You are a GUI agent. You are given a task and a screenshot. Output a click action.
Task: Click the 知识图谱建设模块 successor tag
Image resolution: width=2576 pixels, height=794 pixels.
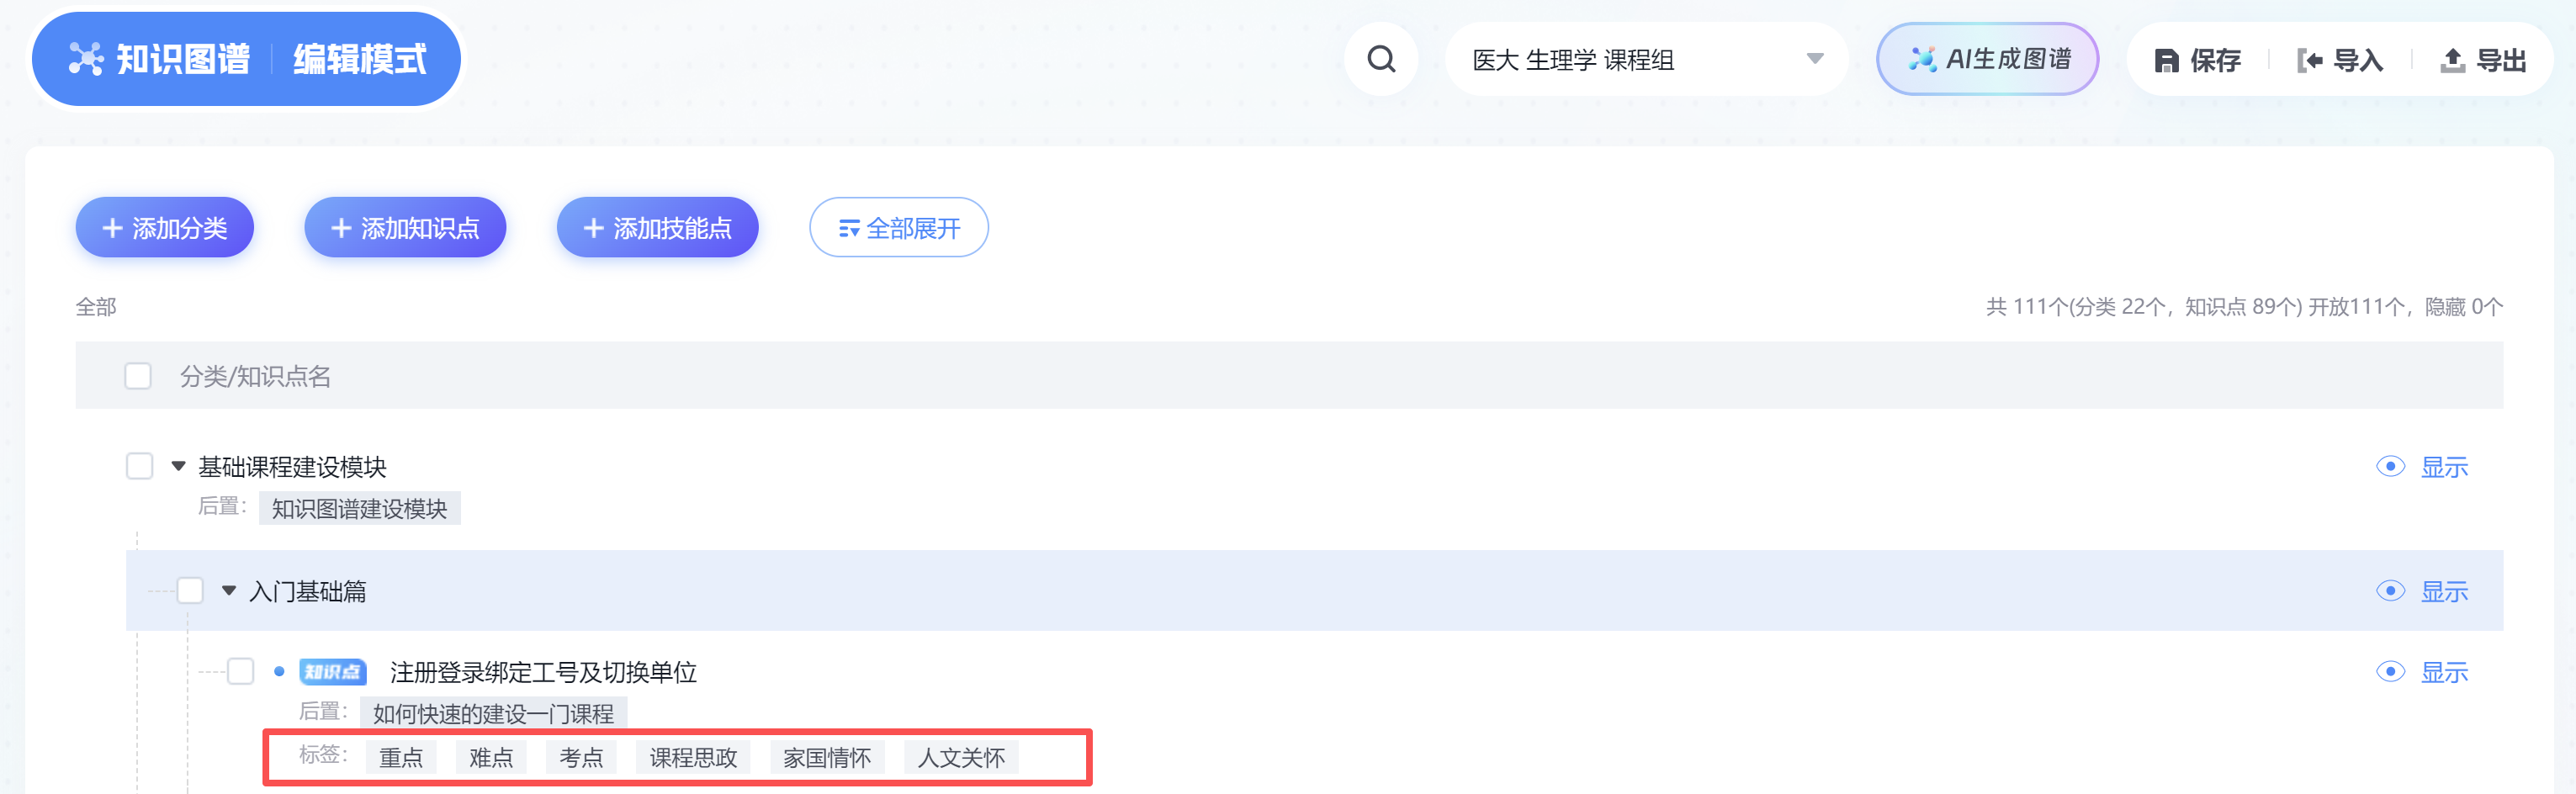359,508
